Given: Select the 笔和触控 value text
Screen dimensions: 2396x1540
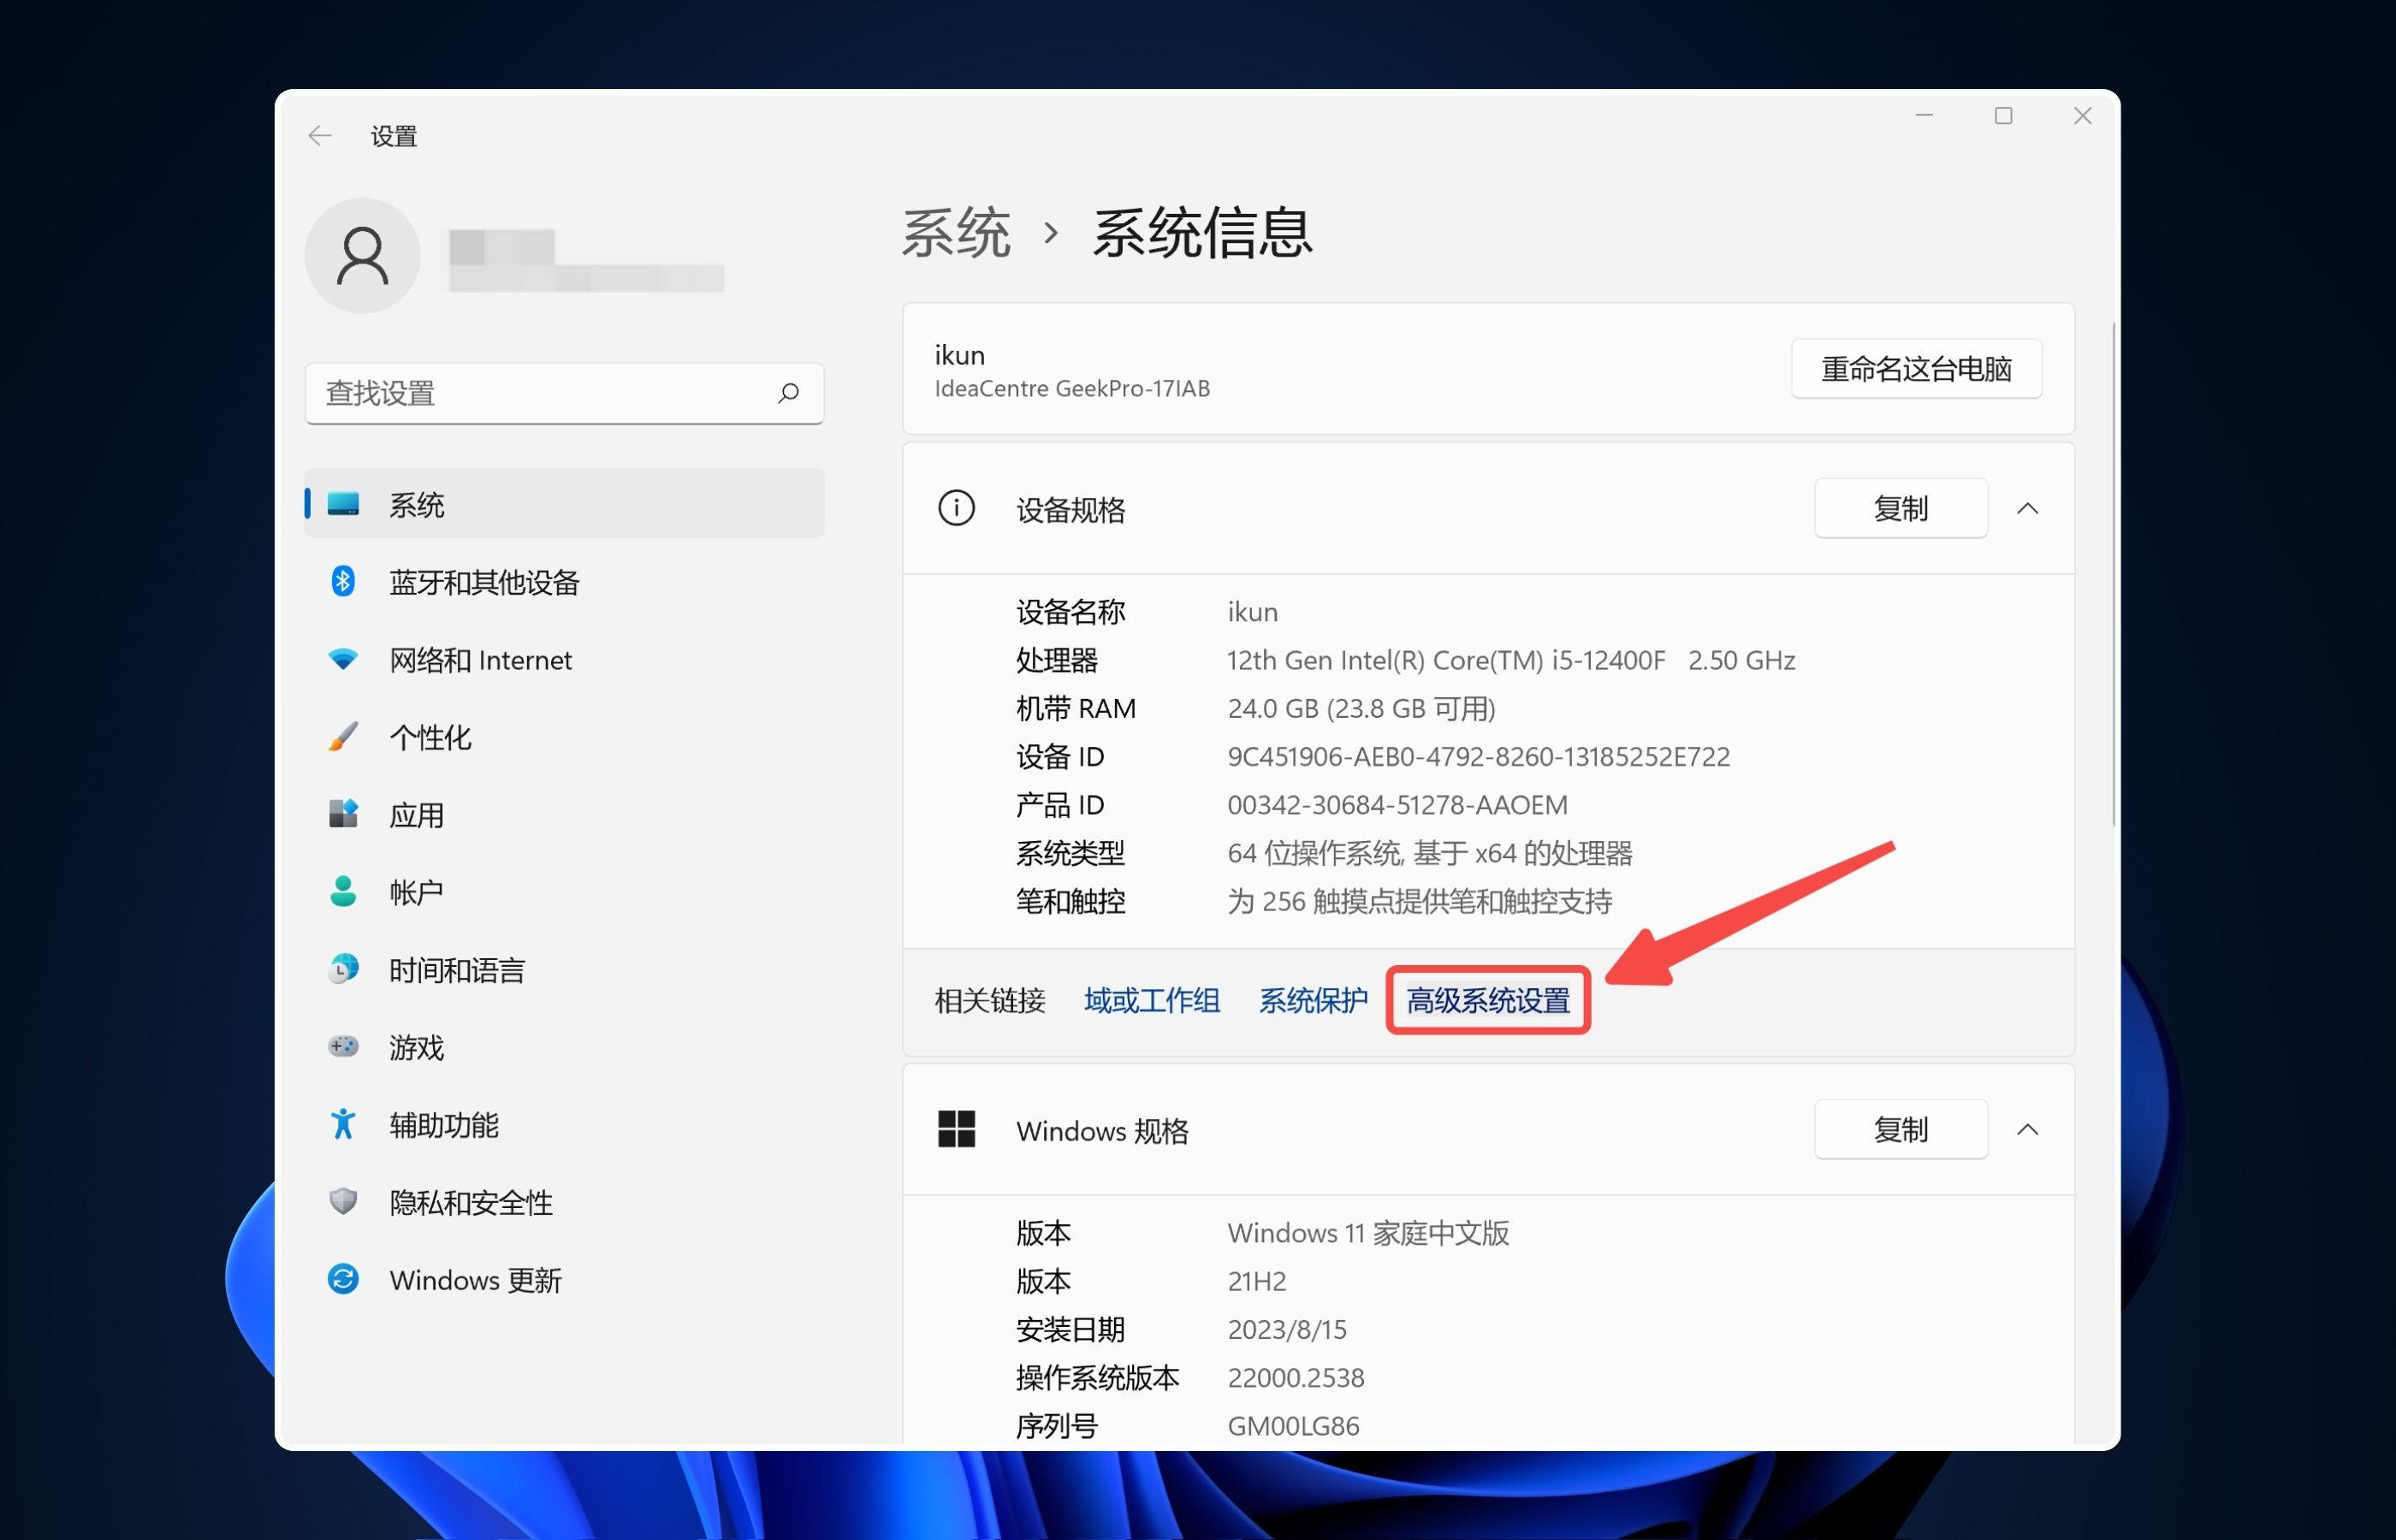Looking at the screenshot, I should (1420, 902).
